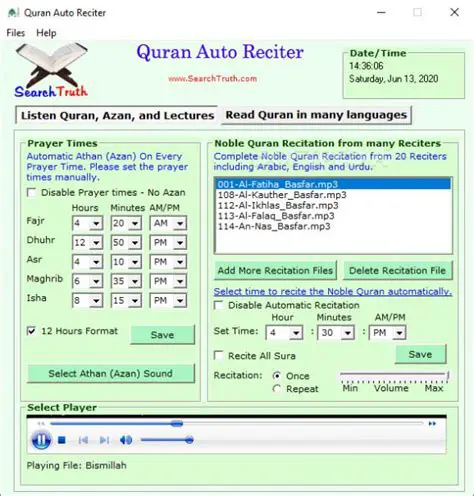The height and width of the screenshot is (496, 474).
Task: Open Set Time AM/PM dropdown
Action: pyautogui.click(x=399, y=333)
